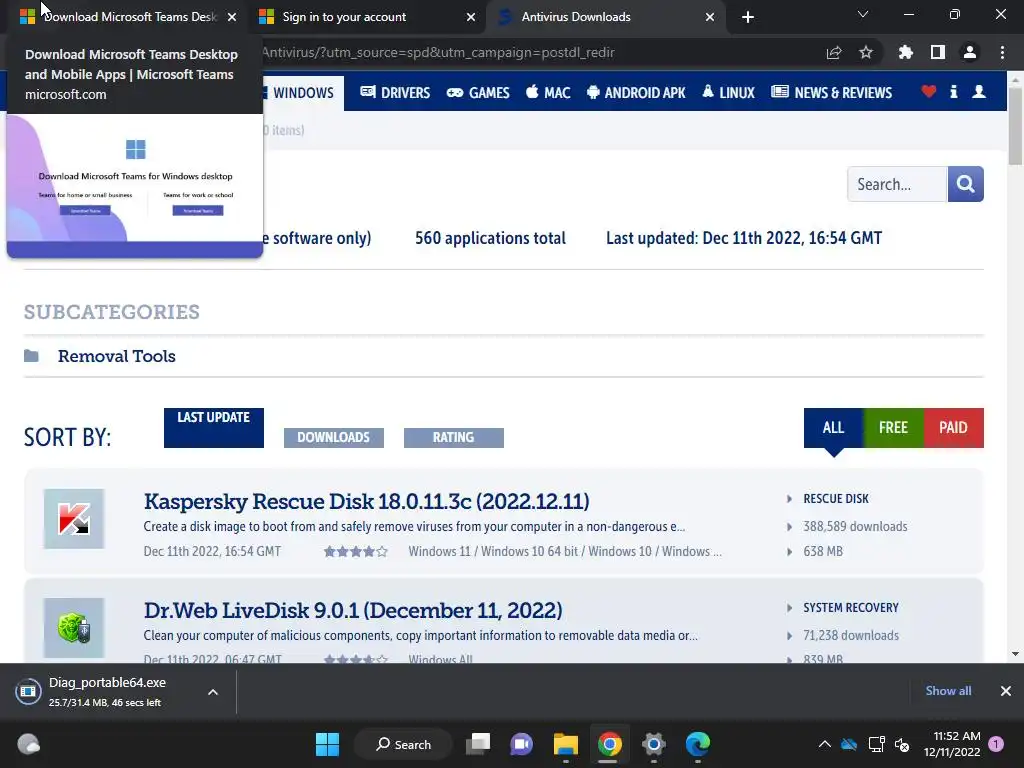The width and height of the screenshot is (1024, 768).
Task: Click the 560 applications total text
Action: [x=490, y=238]
